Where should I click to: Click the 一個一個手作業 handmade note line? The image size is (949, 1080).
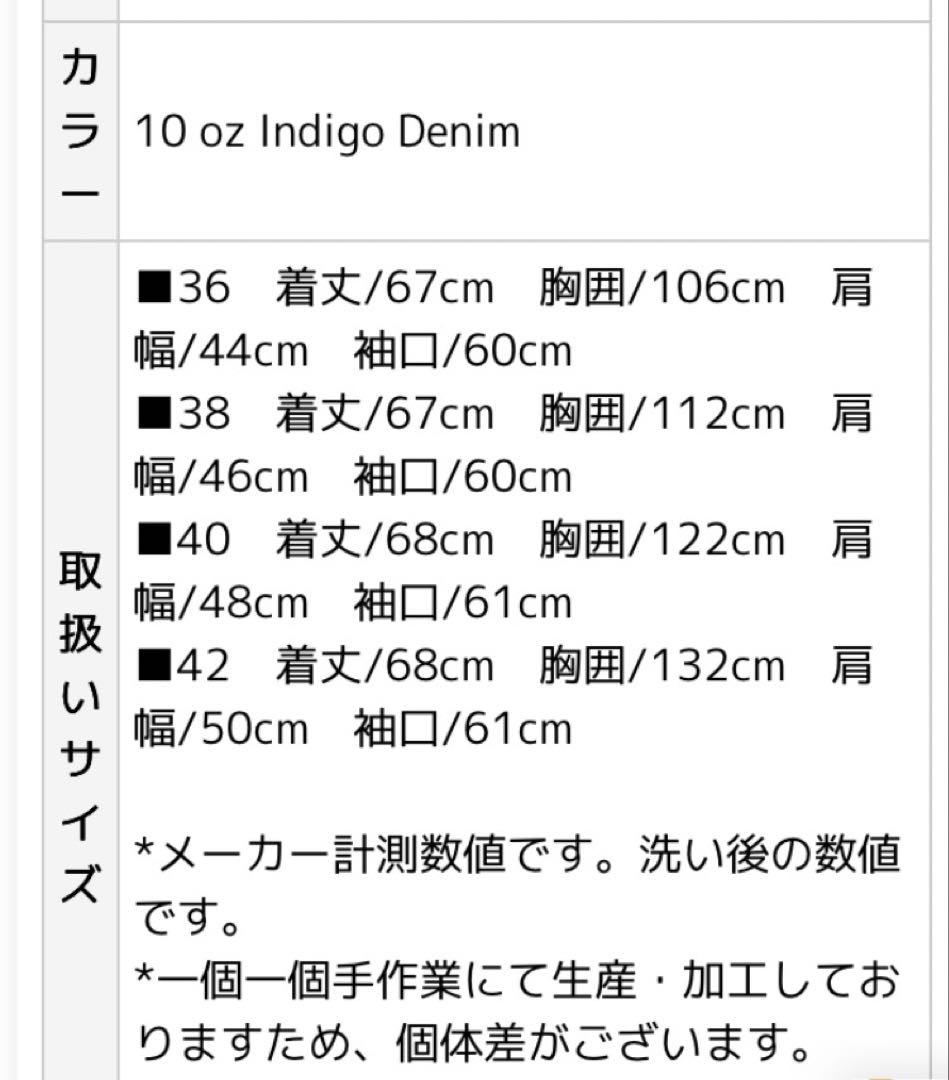point(517,984)
